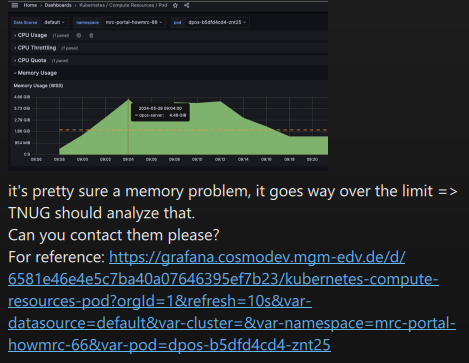
Task: Expand the CPU Throttling row
Action: (x=35, y=48)
